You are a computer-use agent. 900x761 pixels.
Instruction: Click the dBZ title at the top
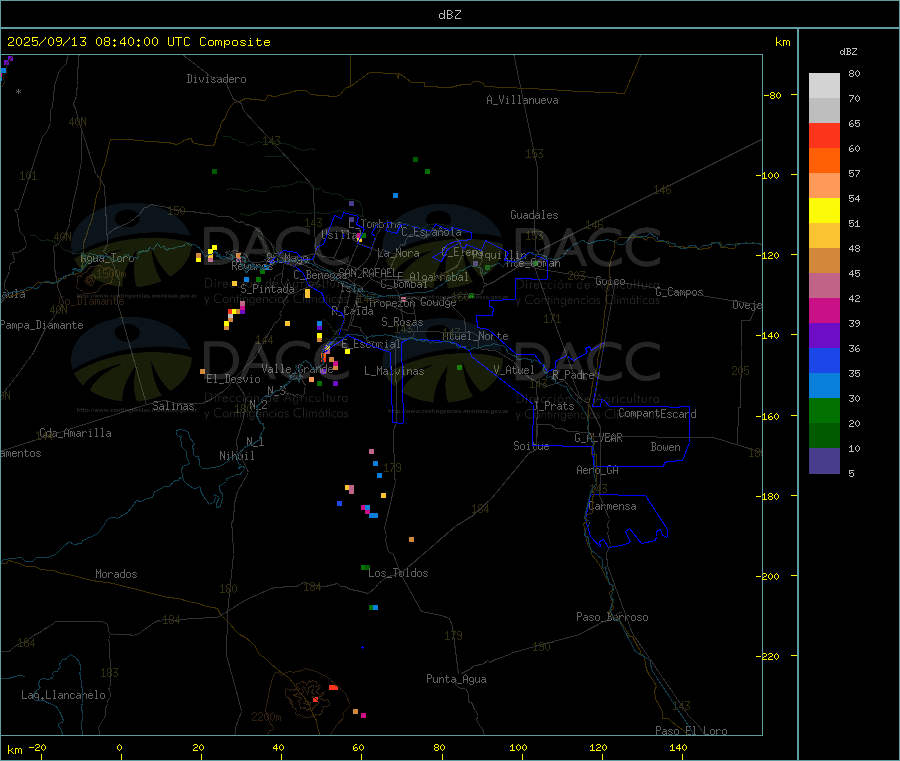pyautogui.click(x=449, y=14)
